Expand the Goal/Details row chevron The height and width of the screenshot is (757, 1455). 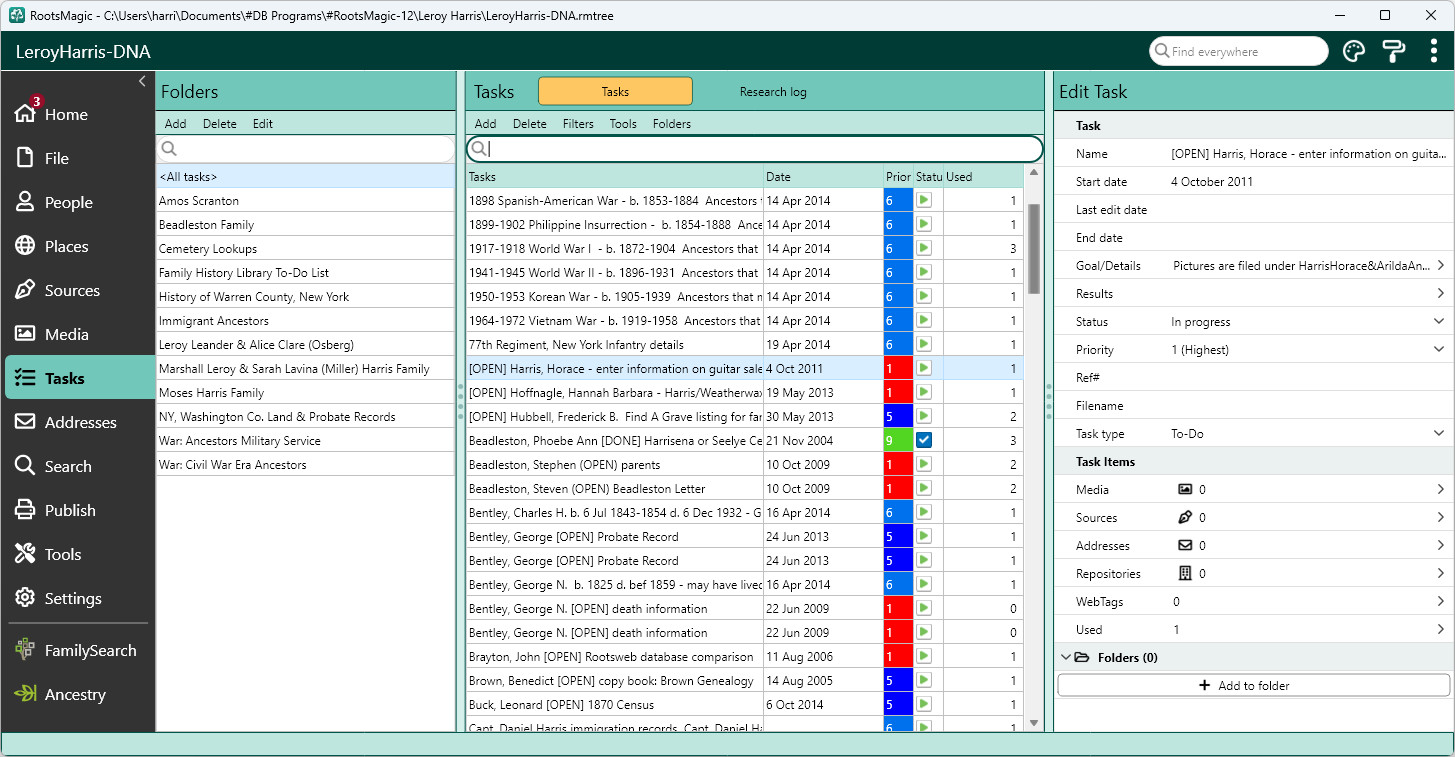(1441, 266)
